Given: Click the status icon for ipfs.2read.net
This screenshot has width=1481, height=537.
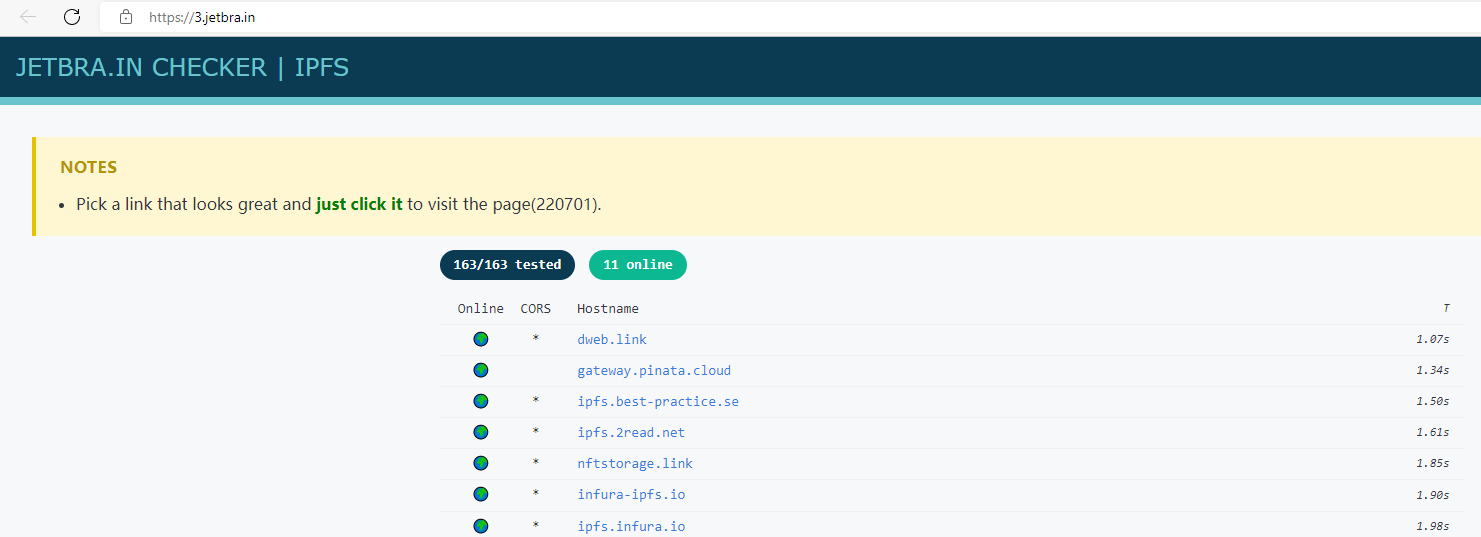Looking at the screenshot, I should [481, 432].
